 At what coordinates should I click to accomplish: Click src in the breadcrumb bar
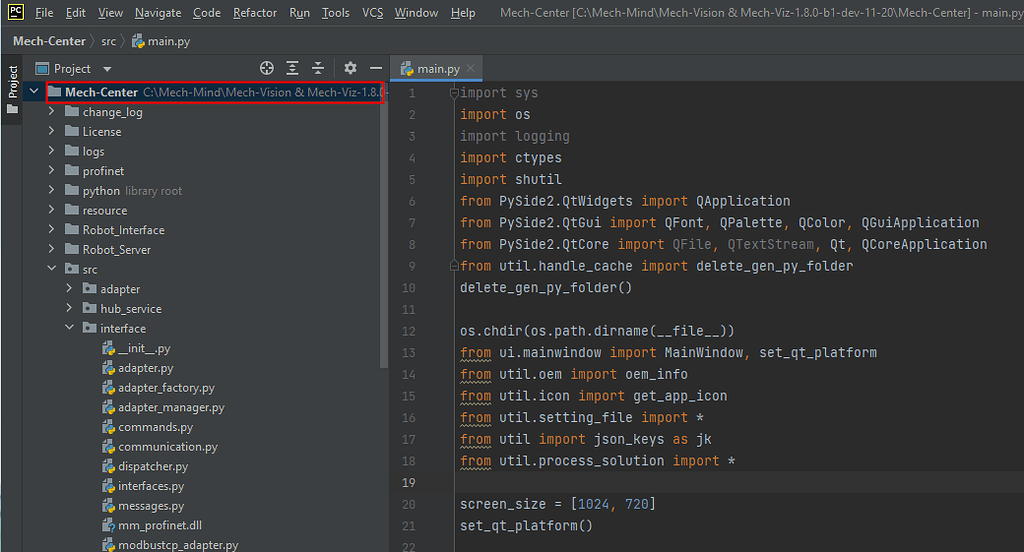click(x=108, y=41)
